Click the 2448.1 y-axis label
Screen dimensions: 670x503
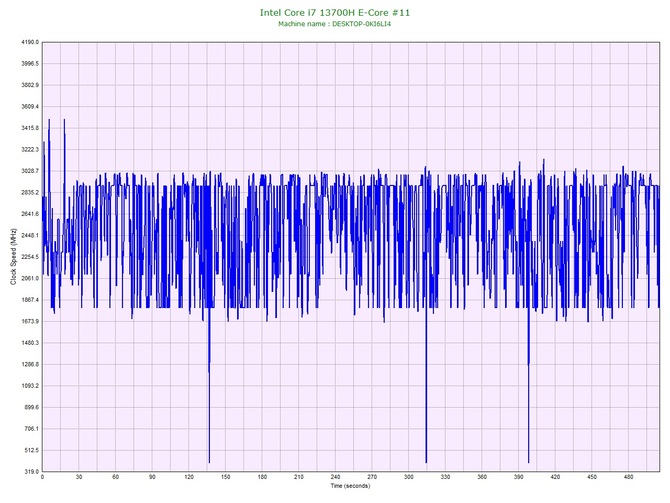point(30,235)
